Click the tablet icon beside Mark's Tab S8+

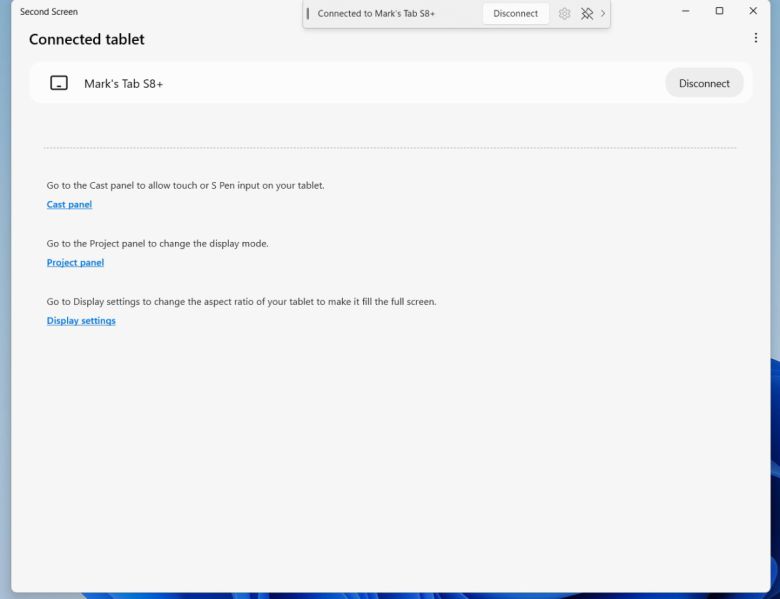coord(59,83)
